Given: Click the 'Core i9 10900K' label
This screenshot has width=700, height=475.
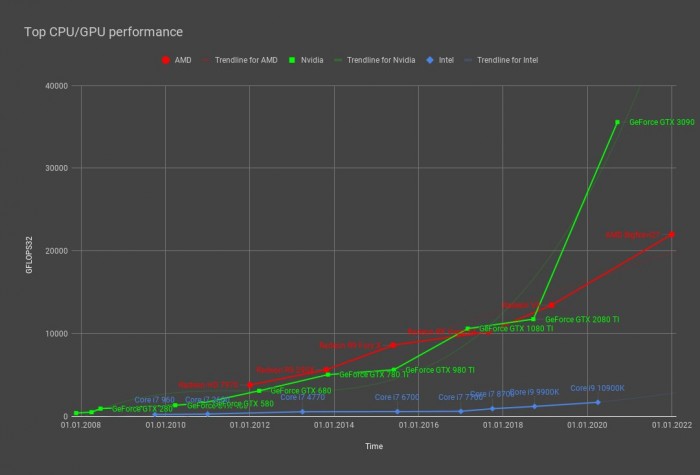Looking at the screenshot, I should pyautogui.click(x=597, y=388).
